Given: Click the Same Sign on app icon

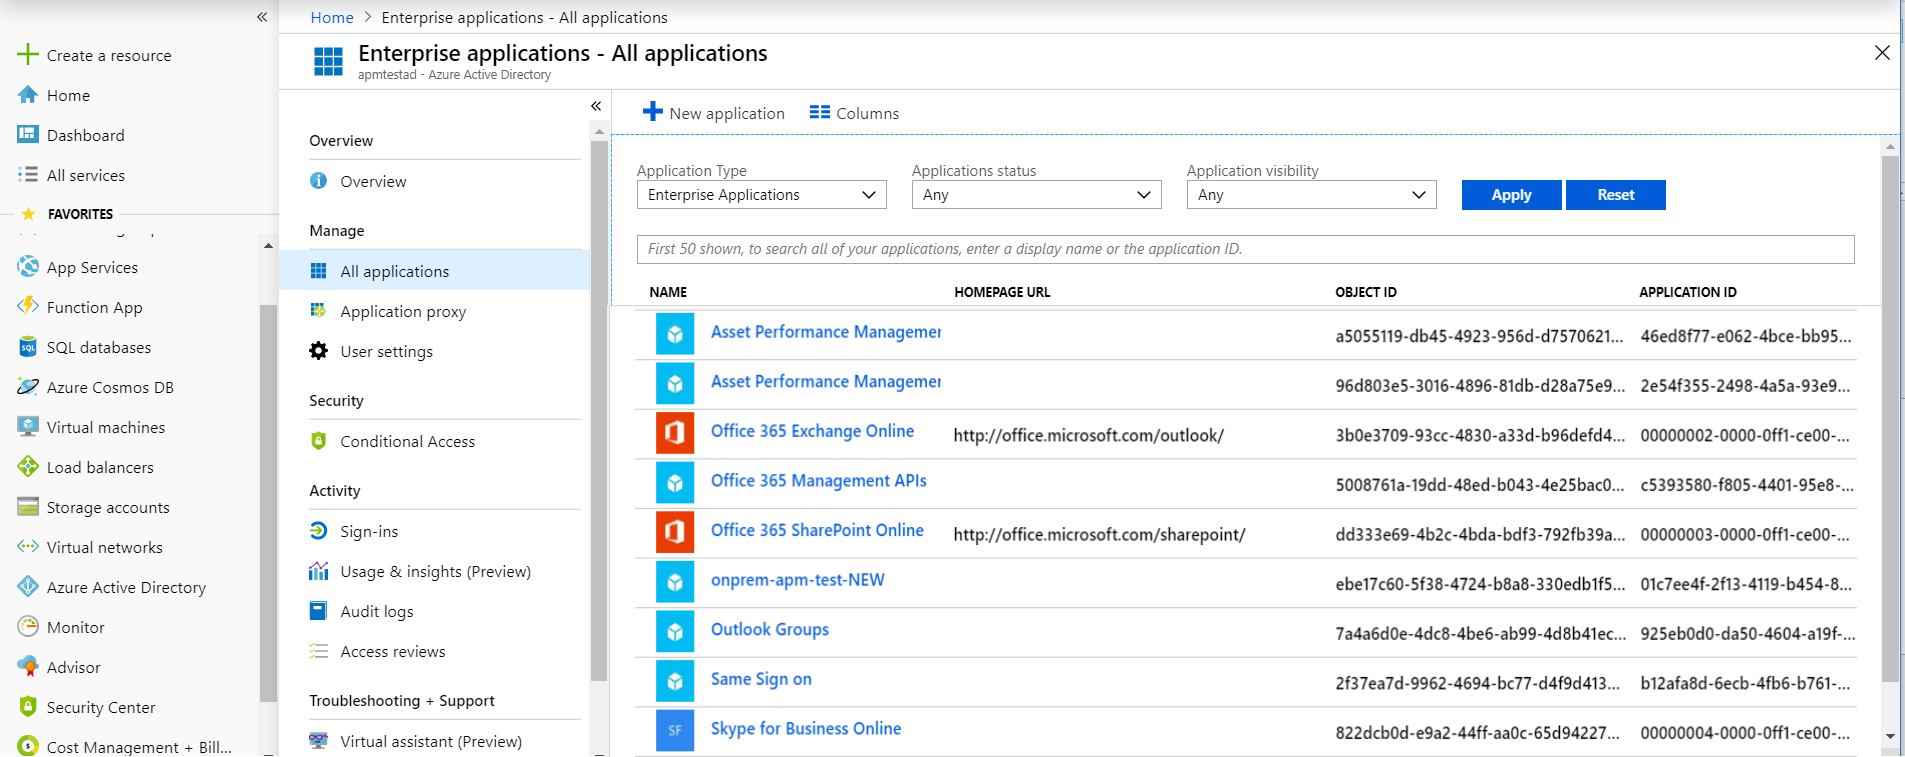Looking at the screenshot, I should (675, 681).
